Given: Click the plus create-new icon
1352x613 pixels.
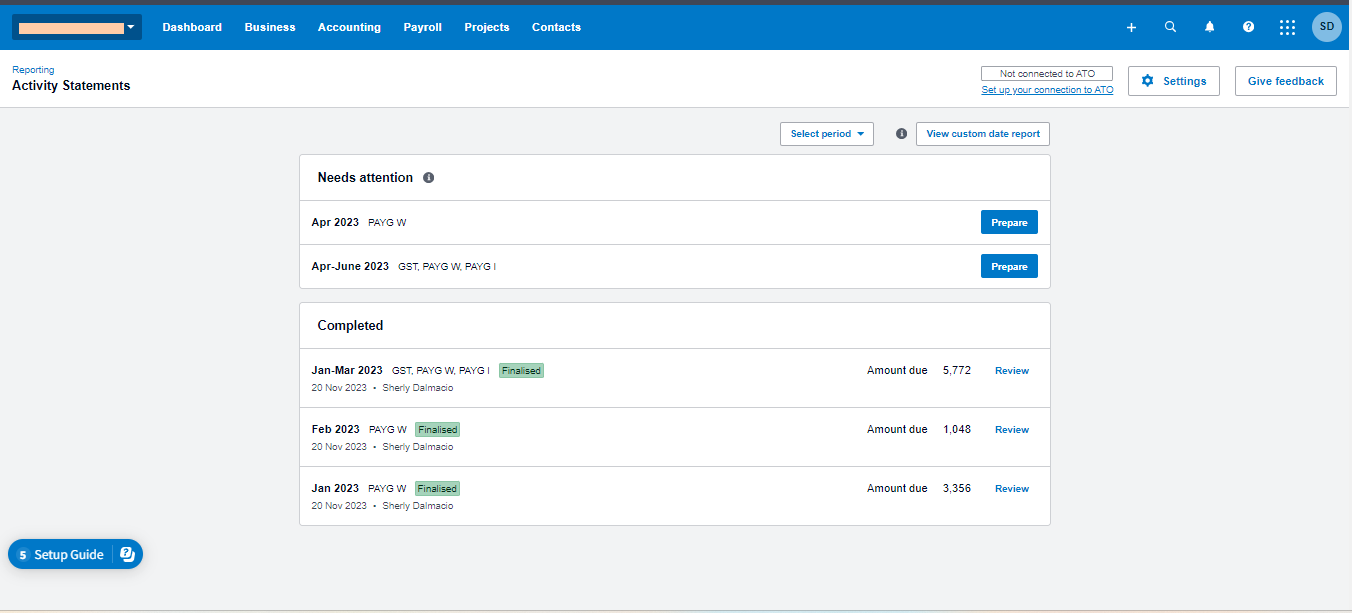Looking at the screenshot, I should [x=1131, y=27].
